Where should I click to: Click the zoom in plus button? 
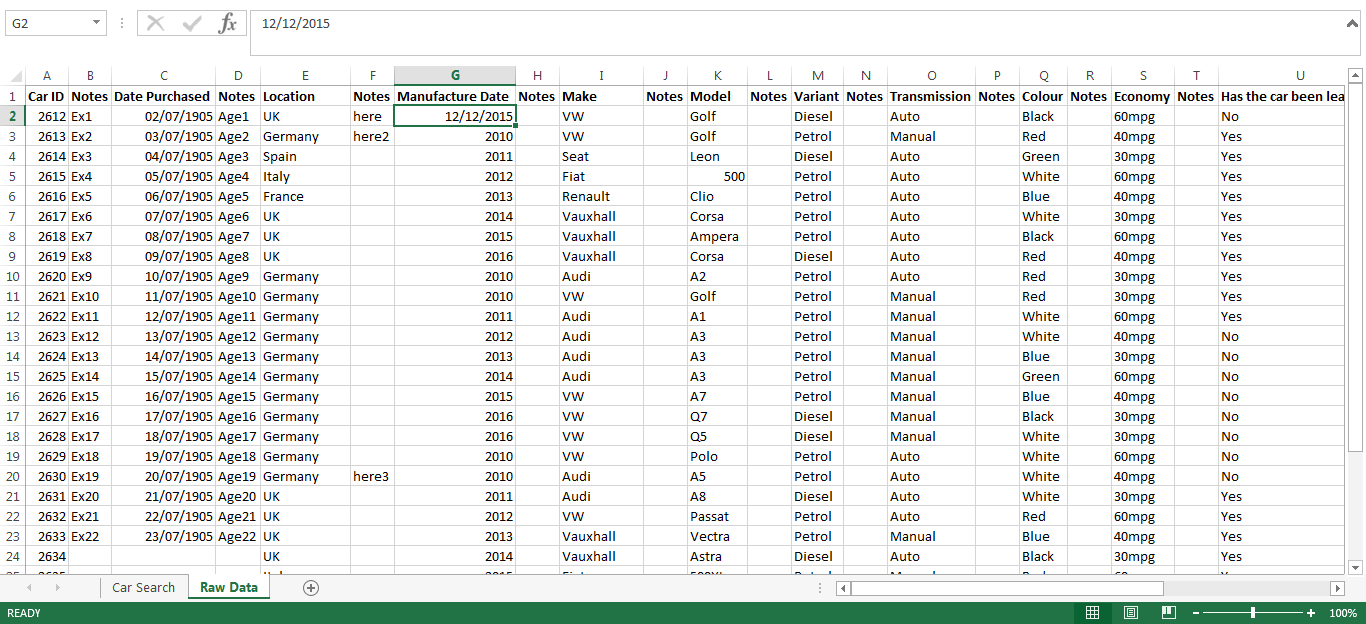point(1311,612)
